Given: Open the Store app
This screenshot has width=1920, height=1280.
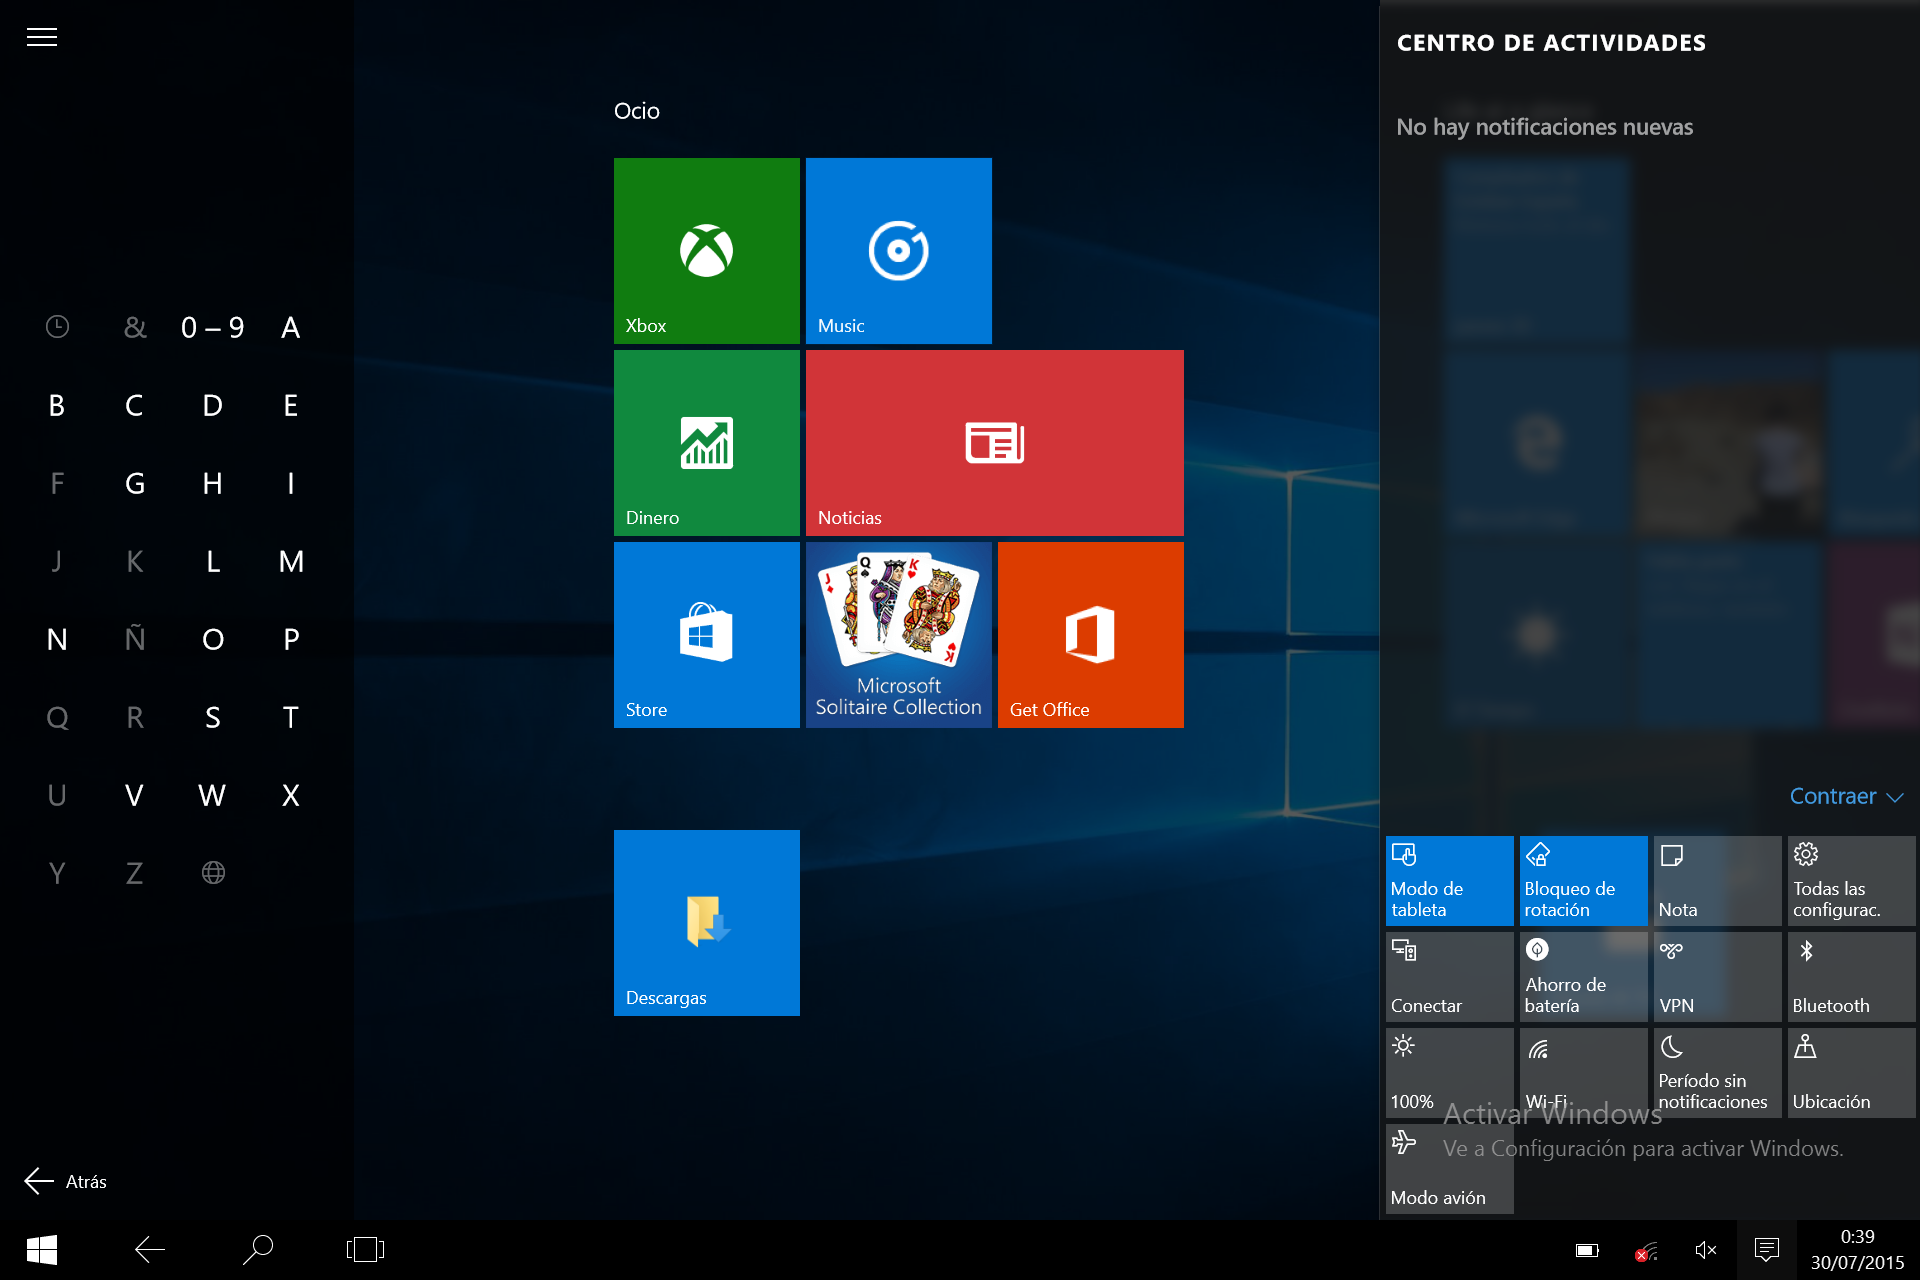Looking at the screenshot, I should [706, 634].
